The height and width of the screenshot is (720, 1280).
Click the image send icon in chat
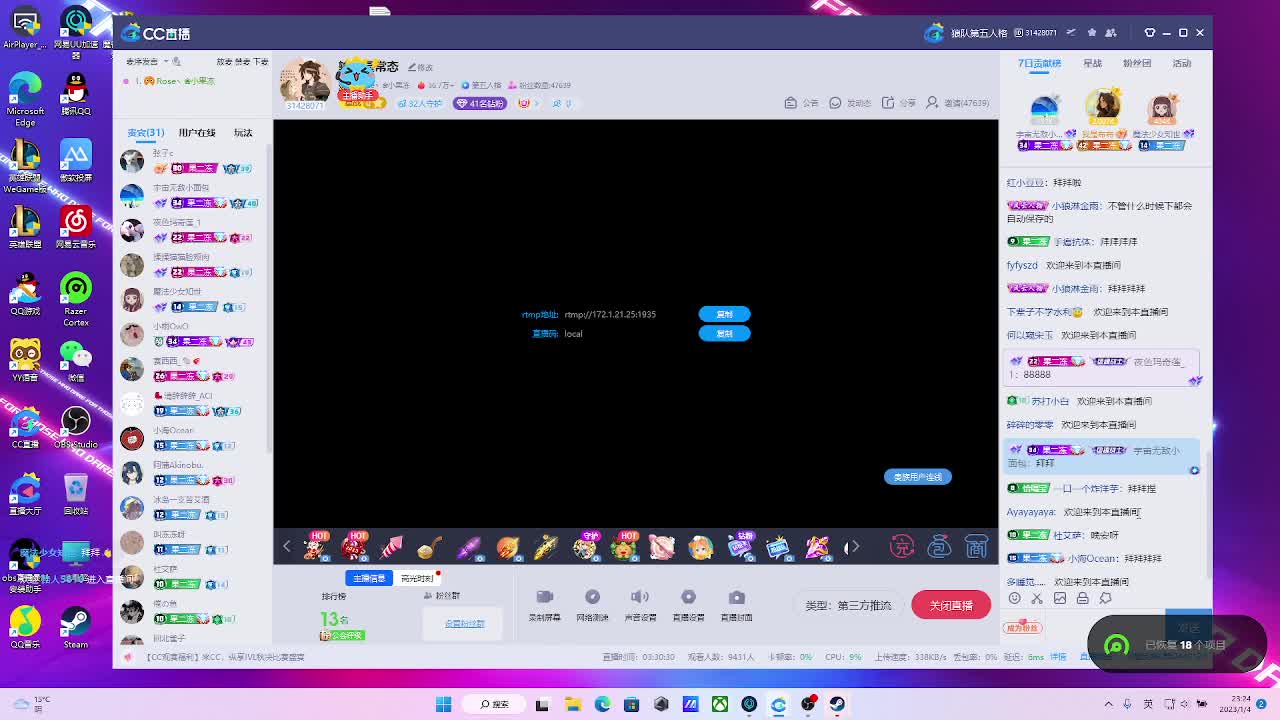[x=1060, y=598]
